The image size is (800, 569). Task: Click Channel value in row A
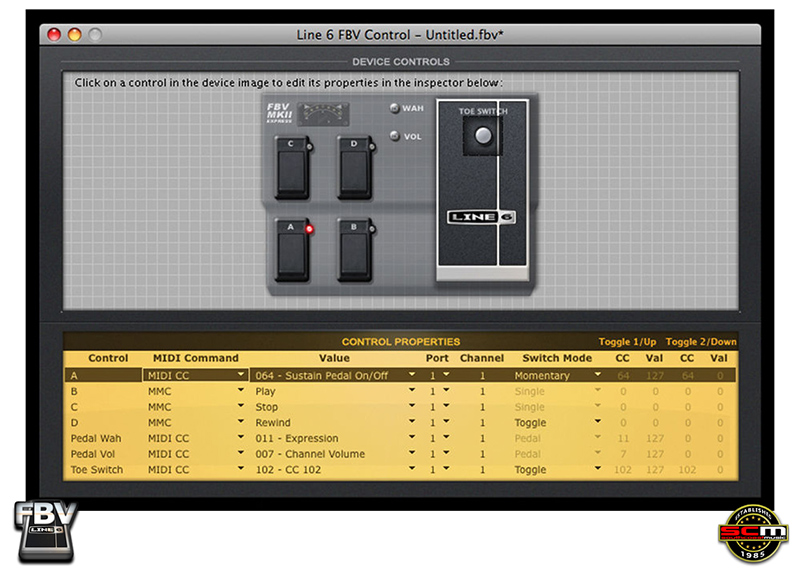[482, 376]
